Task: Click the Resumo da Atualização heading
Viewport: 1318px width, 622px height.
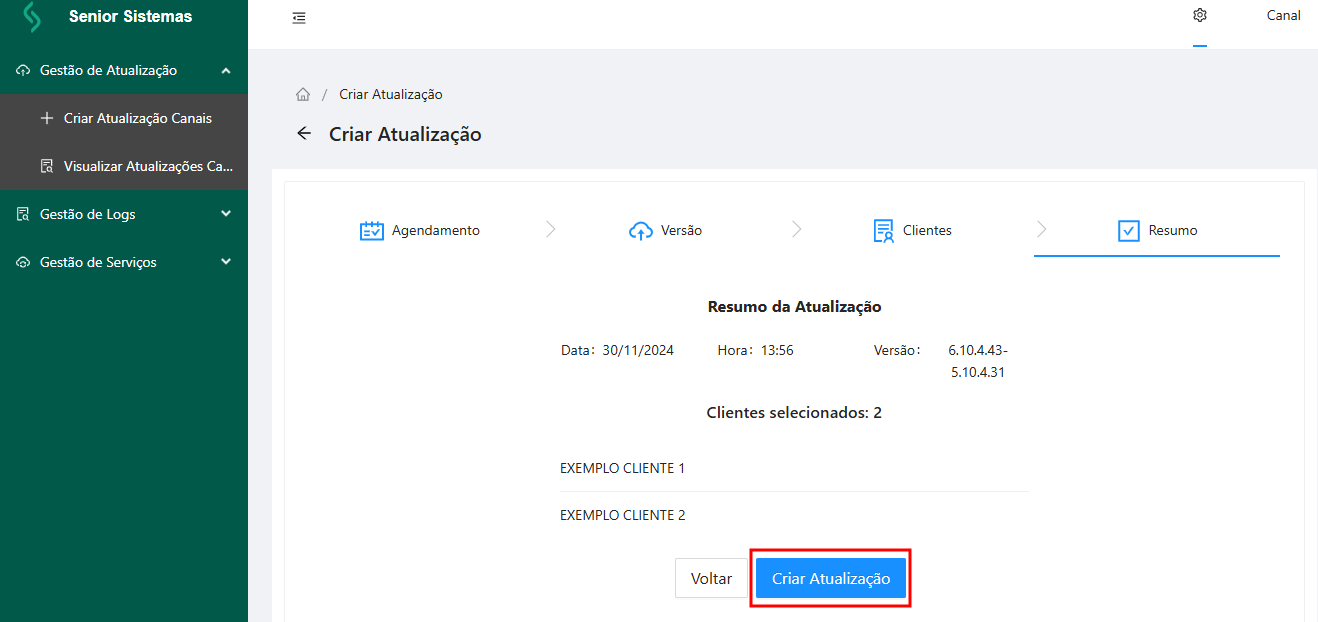Action: click(x=794, y=307)
